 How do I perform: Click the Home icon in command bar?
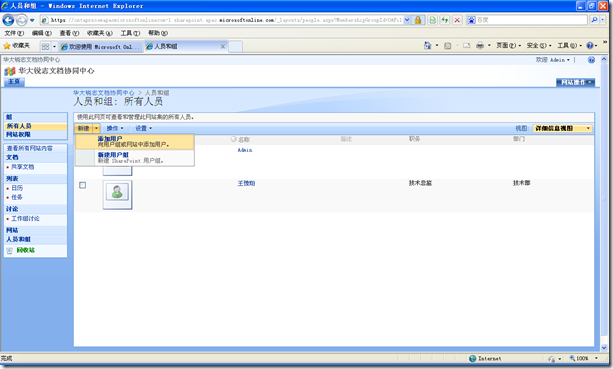[428, 46]
